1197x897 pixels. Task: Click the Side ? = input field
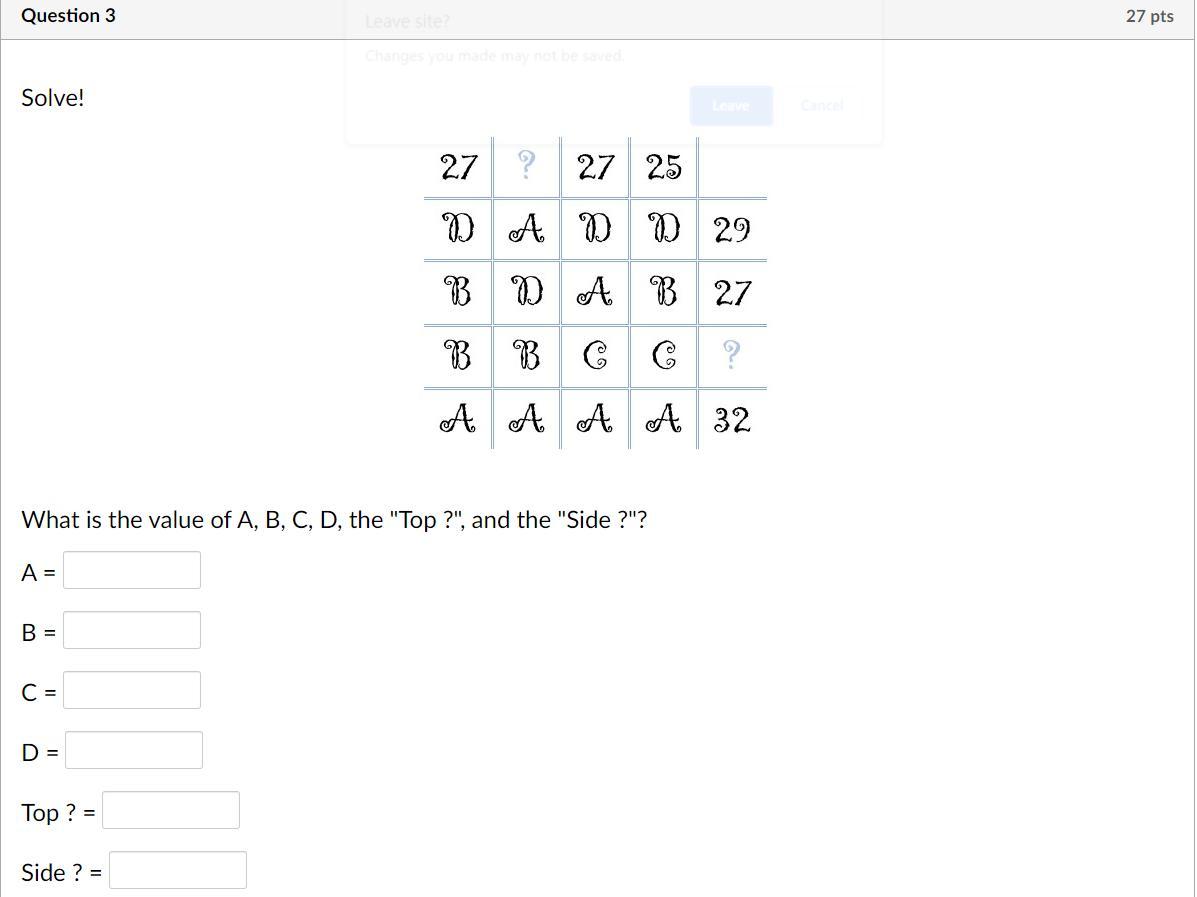pos(178,870)
